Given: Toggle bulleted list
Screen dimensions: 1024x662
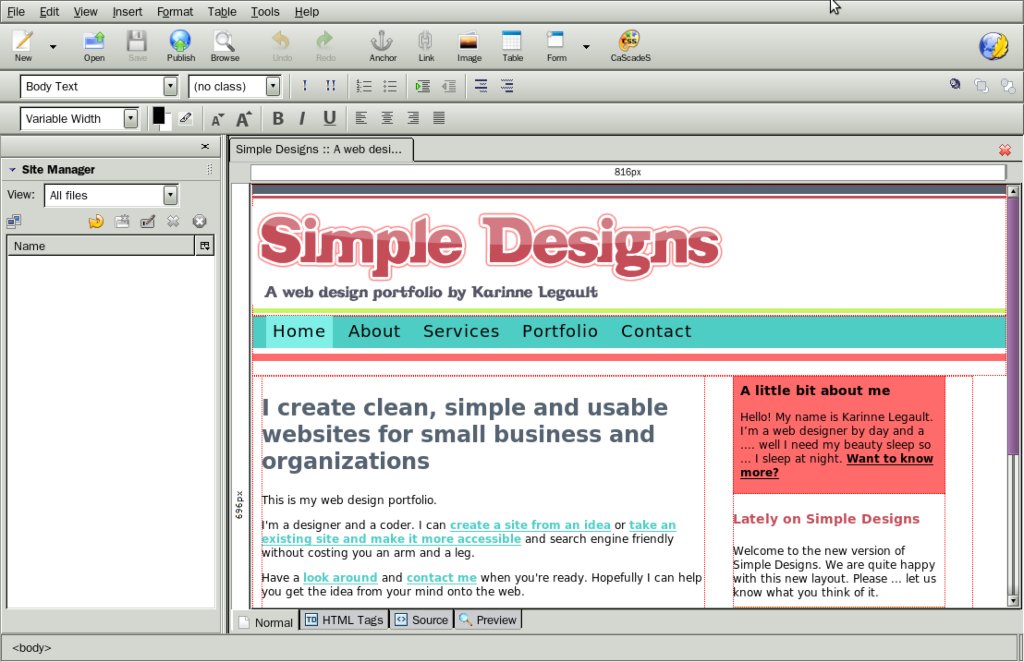Looking at the screenshot, I should [390, 86].
